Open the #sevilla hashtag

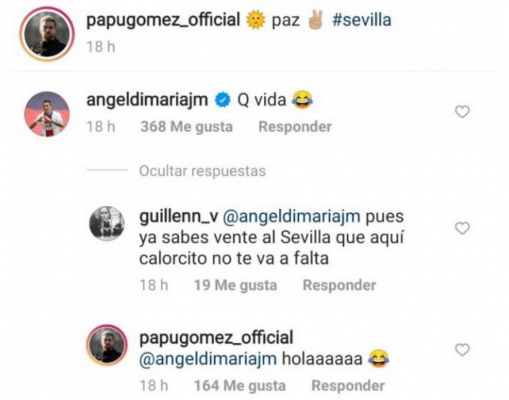point(362,20)
